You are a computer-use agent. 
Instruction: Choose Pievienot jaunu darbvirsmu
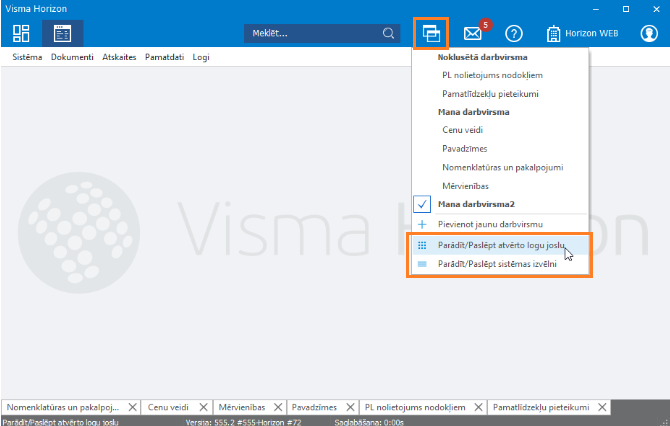click(x=490, y=224)
